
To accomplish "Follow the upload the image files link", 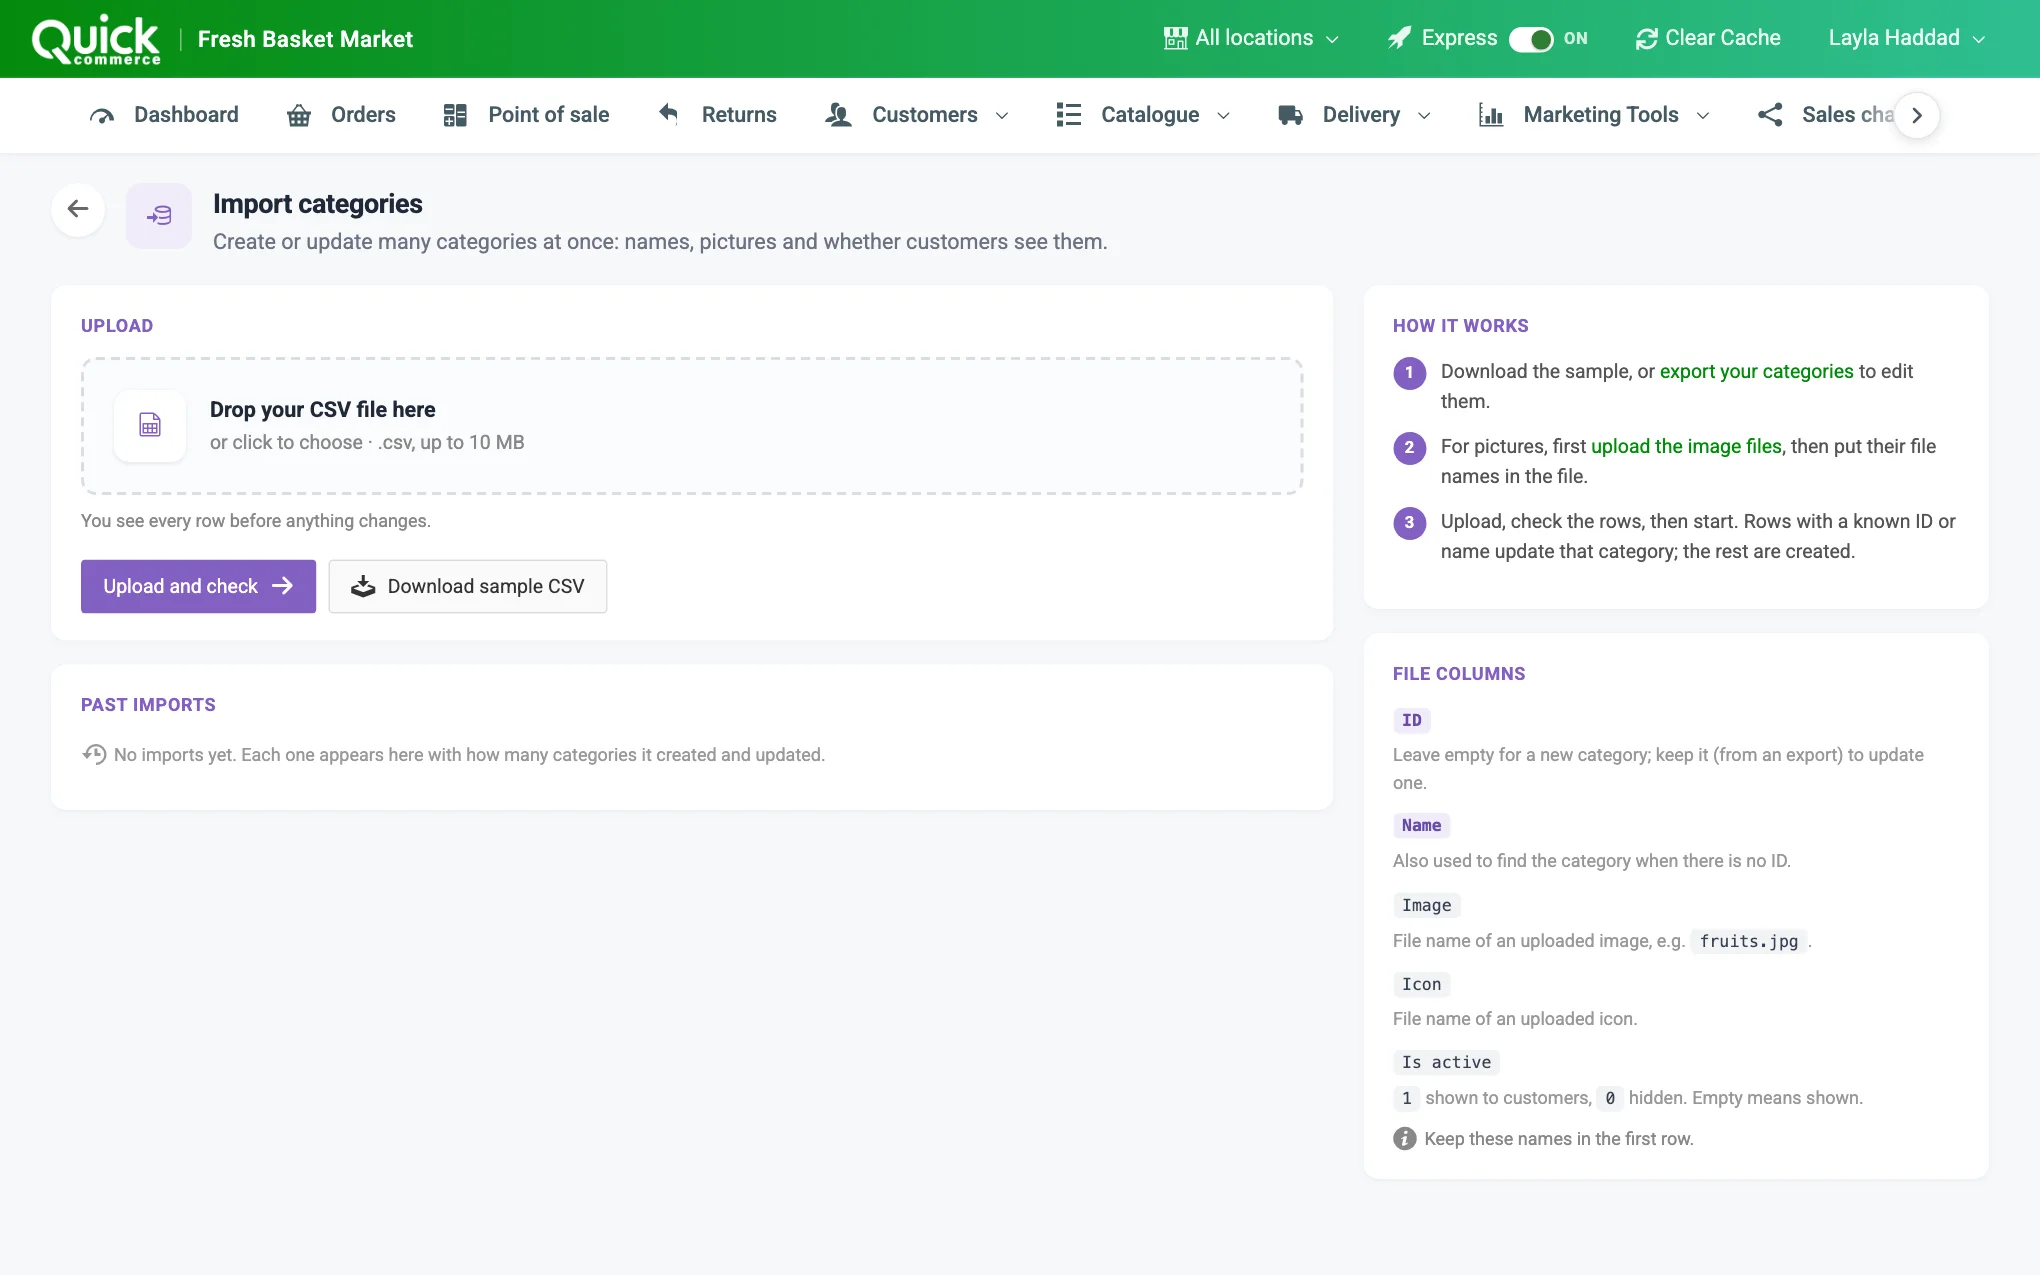I will point(1686,446).
